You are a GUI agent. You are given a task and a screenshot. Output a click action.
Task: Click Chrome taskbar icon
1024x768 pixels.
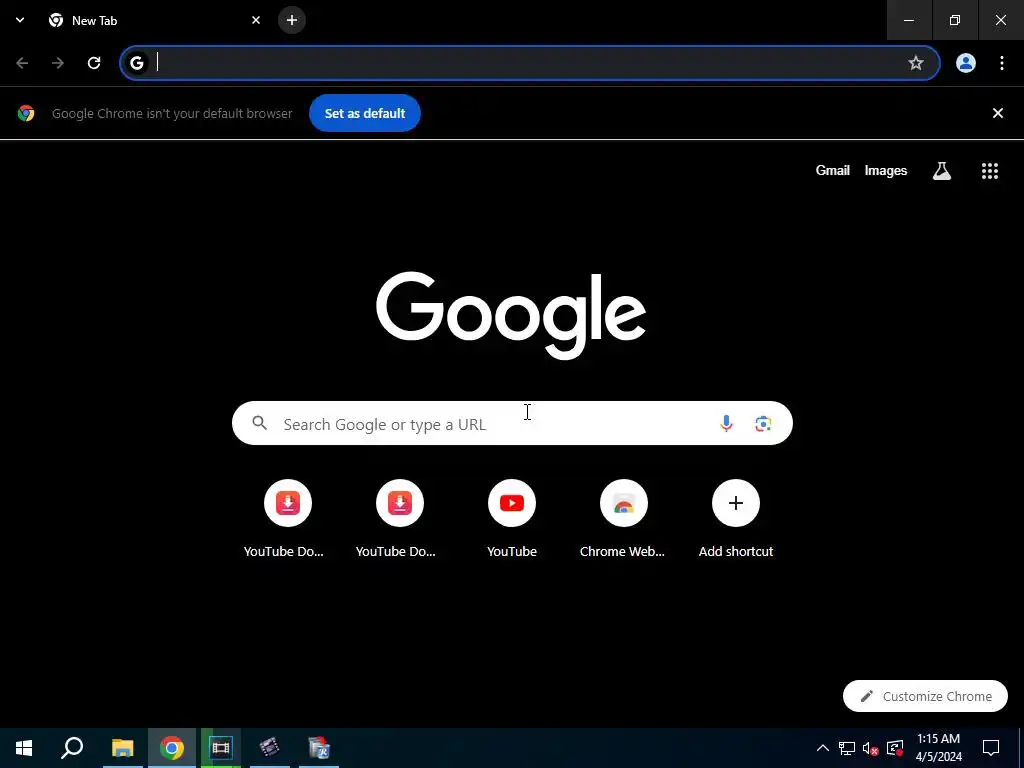pyautogui.click(x=172, y=748)
